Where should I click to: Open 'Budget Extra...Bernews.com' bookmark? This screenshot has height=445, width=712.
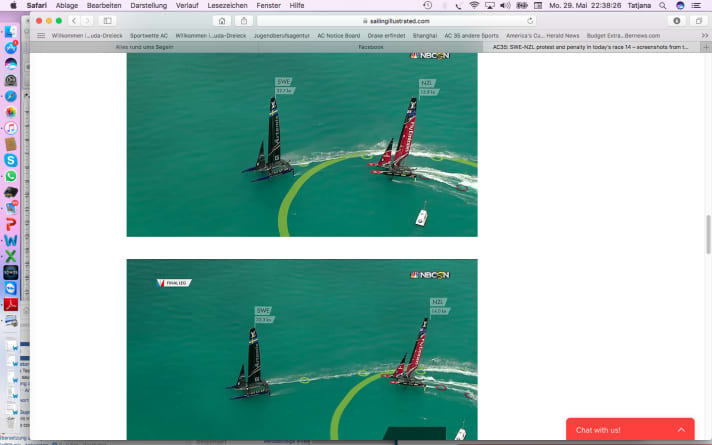pos(623,35)
